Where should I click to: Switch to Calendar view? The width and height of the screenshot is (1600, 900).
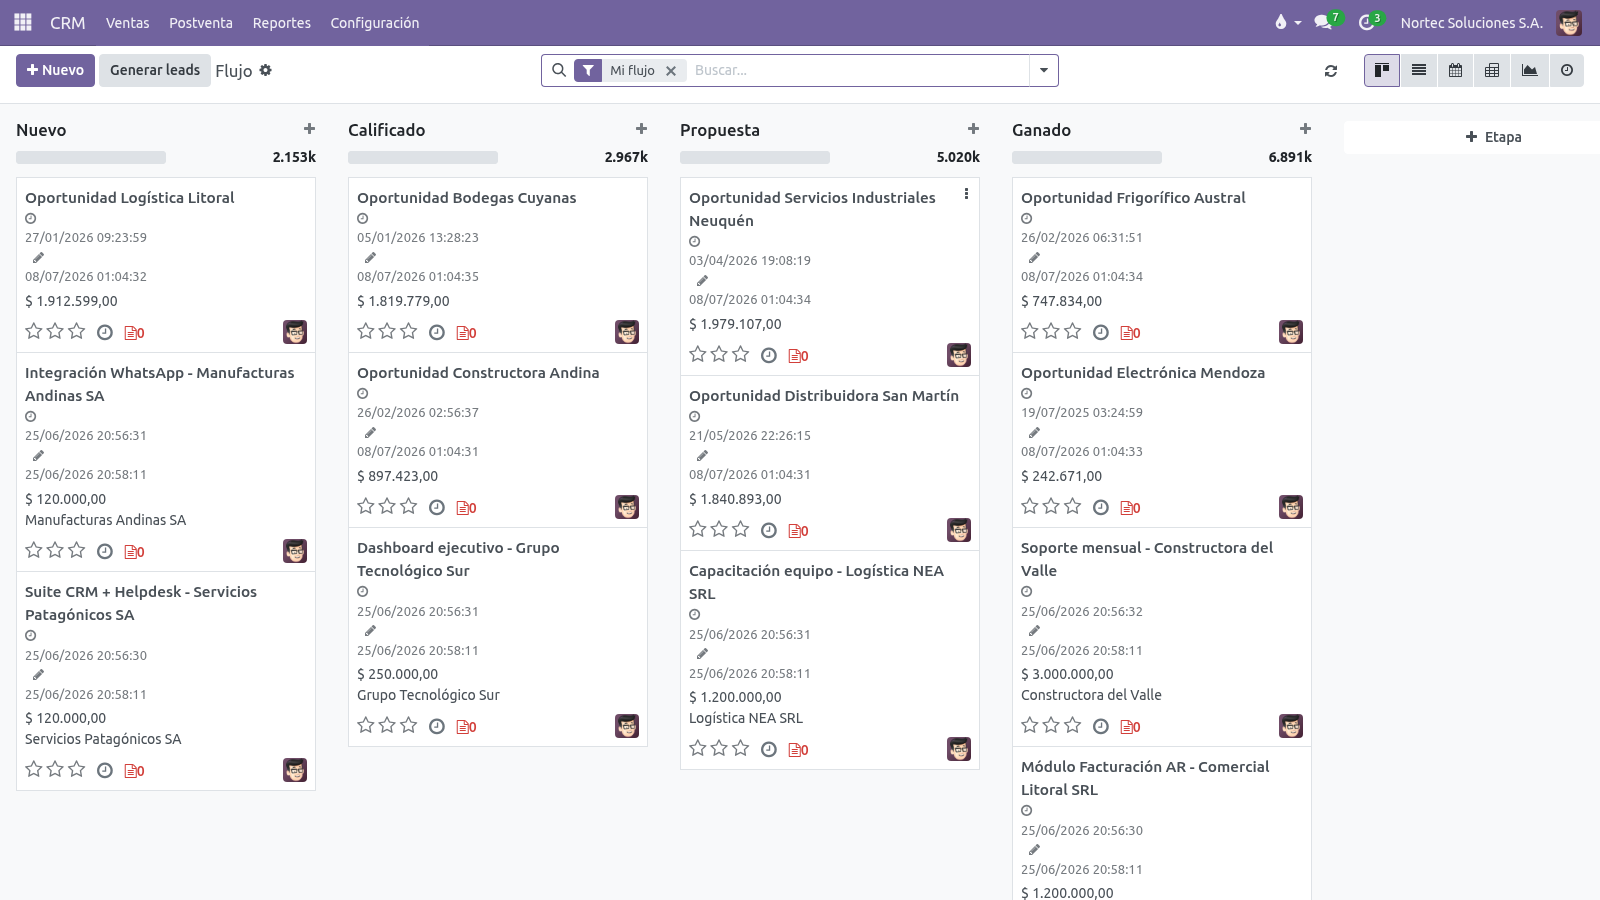coord(1456,70)
